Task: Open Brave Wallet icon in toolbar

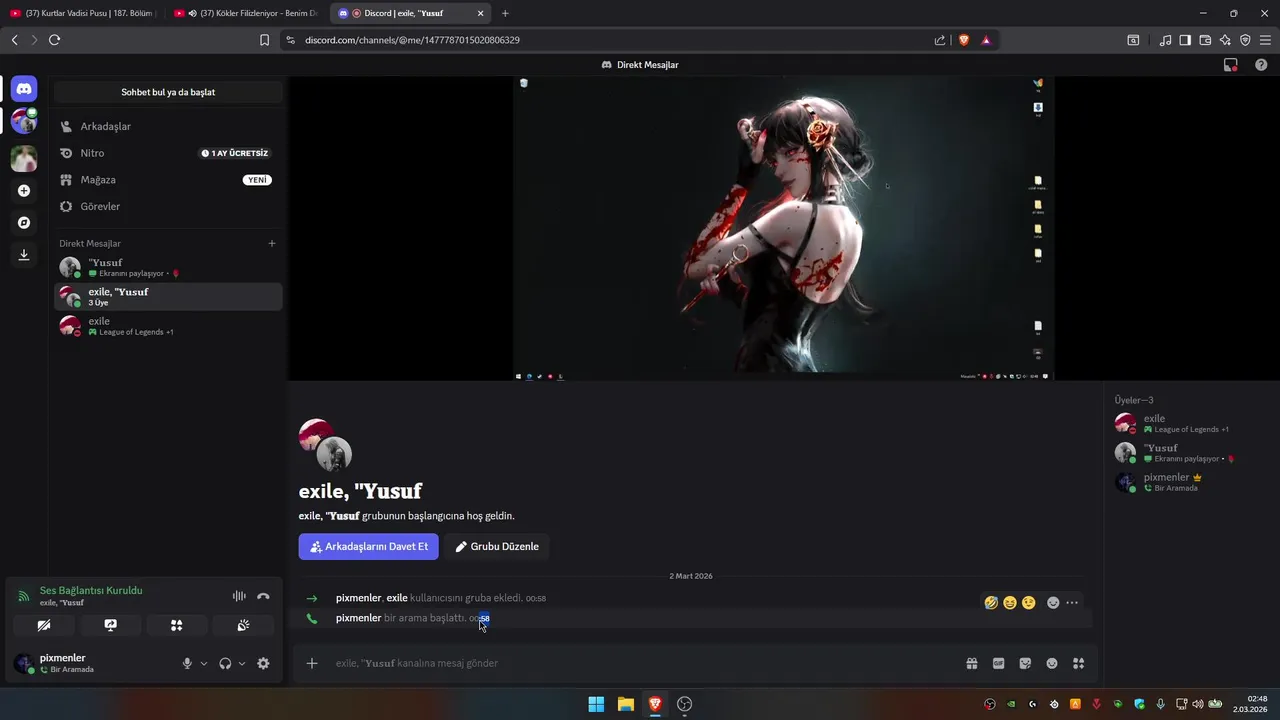Action: pos(1205,40)
